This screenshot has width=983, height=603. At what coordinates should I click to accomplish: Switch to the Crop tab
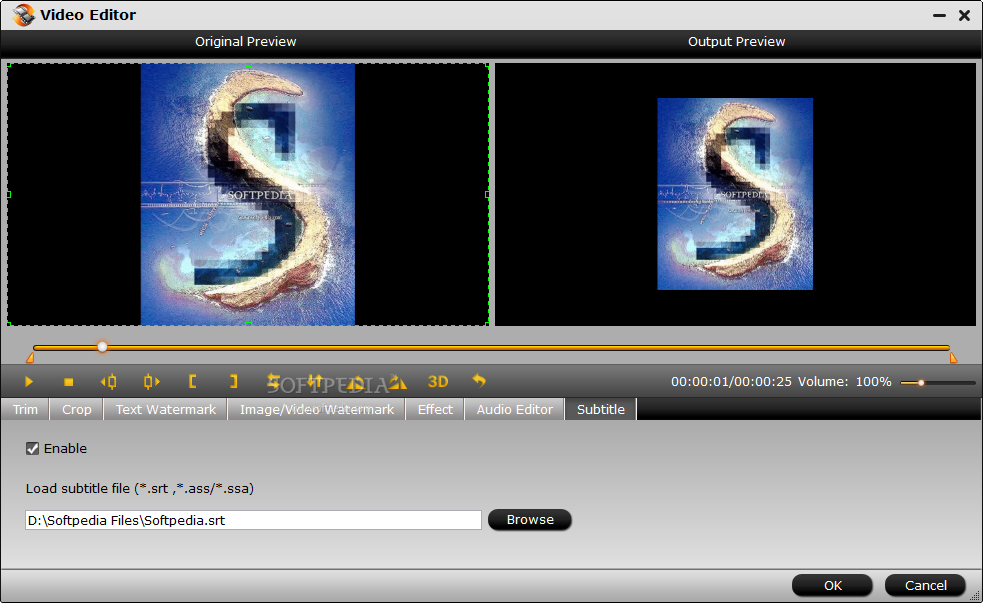point(76,409)
